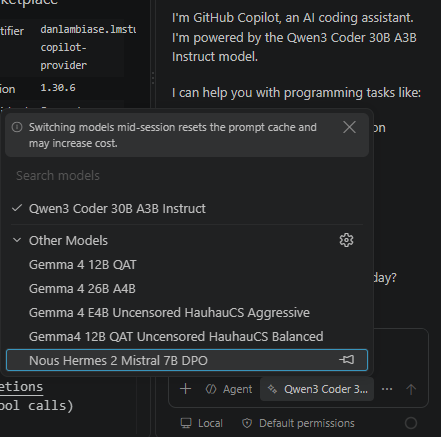The height and width of the screenshot is (437, 441).
Task: Open the Default permissions selector
Action: 298,423
